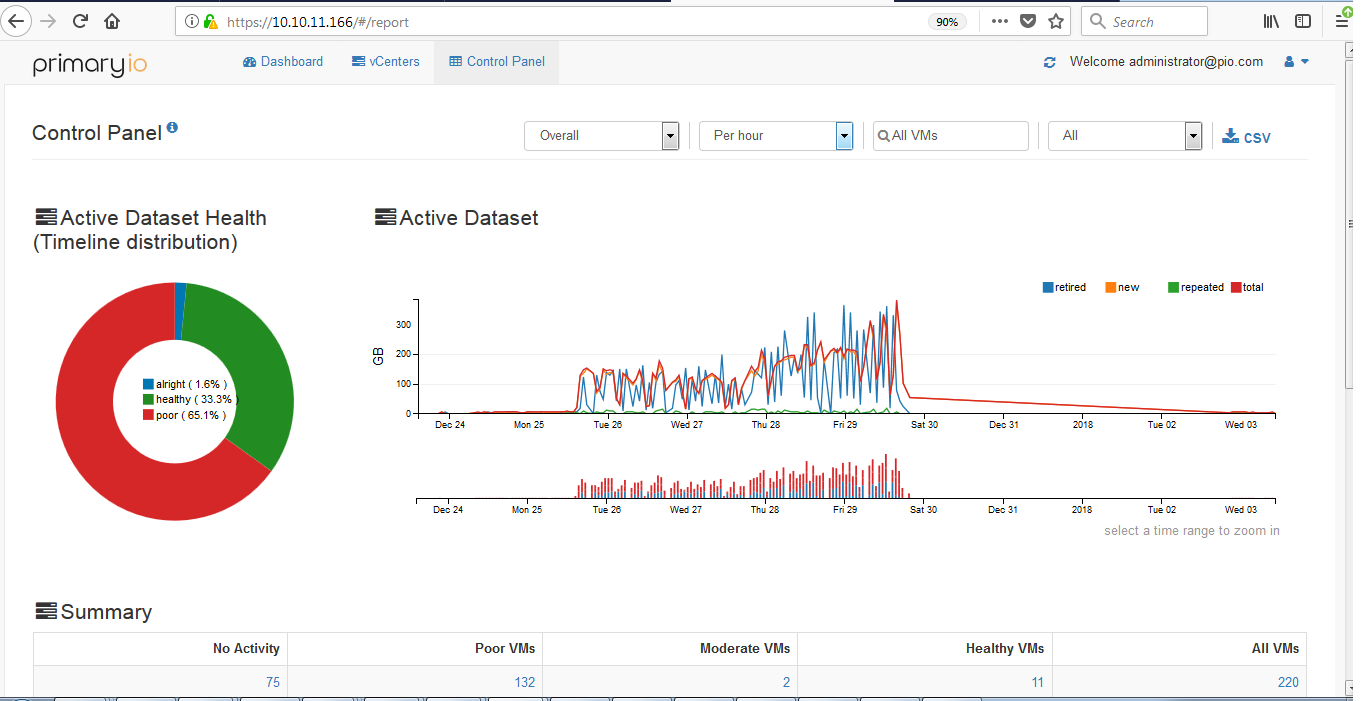
Task: Click the alright legend entry in donut
Action: [185, 384]
